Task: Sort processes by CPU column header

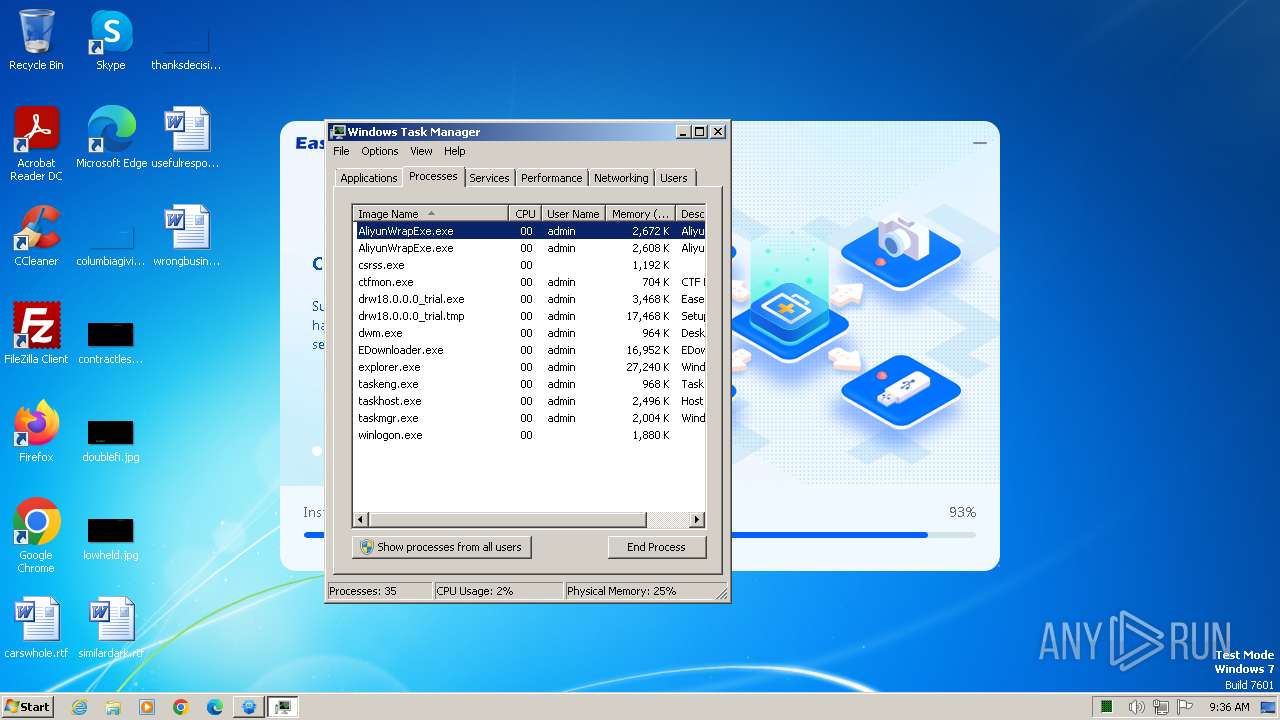Action: (525, 213)
